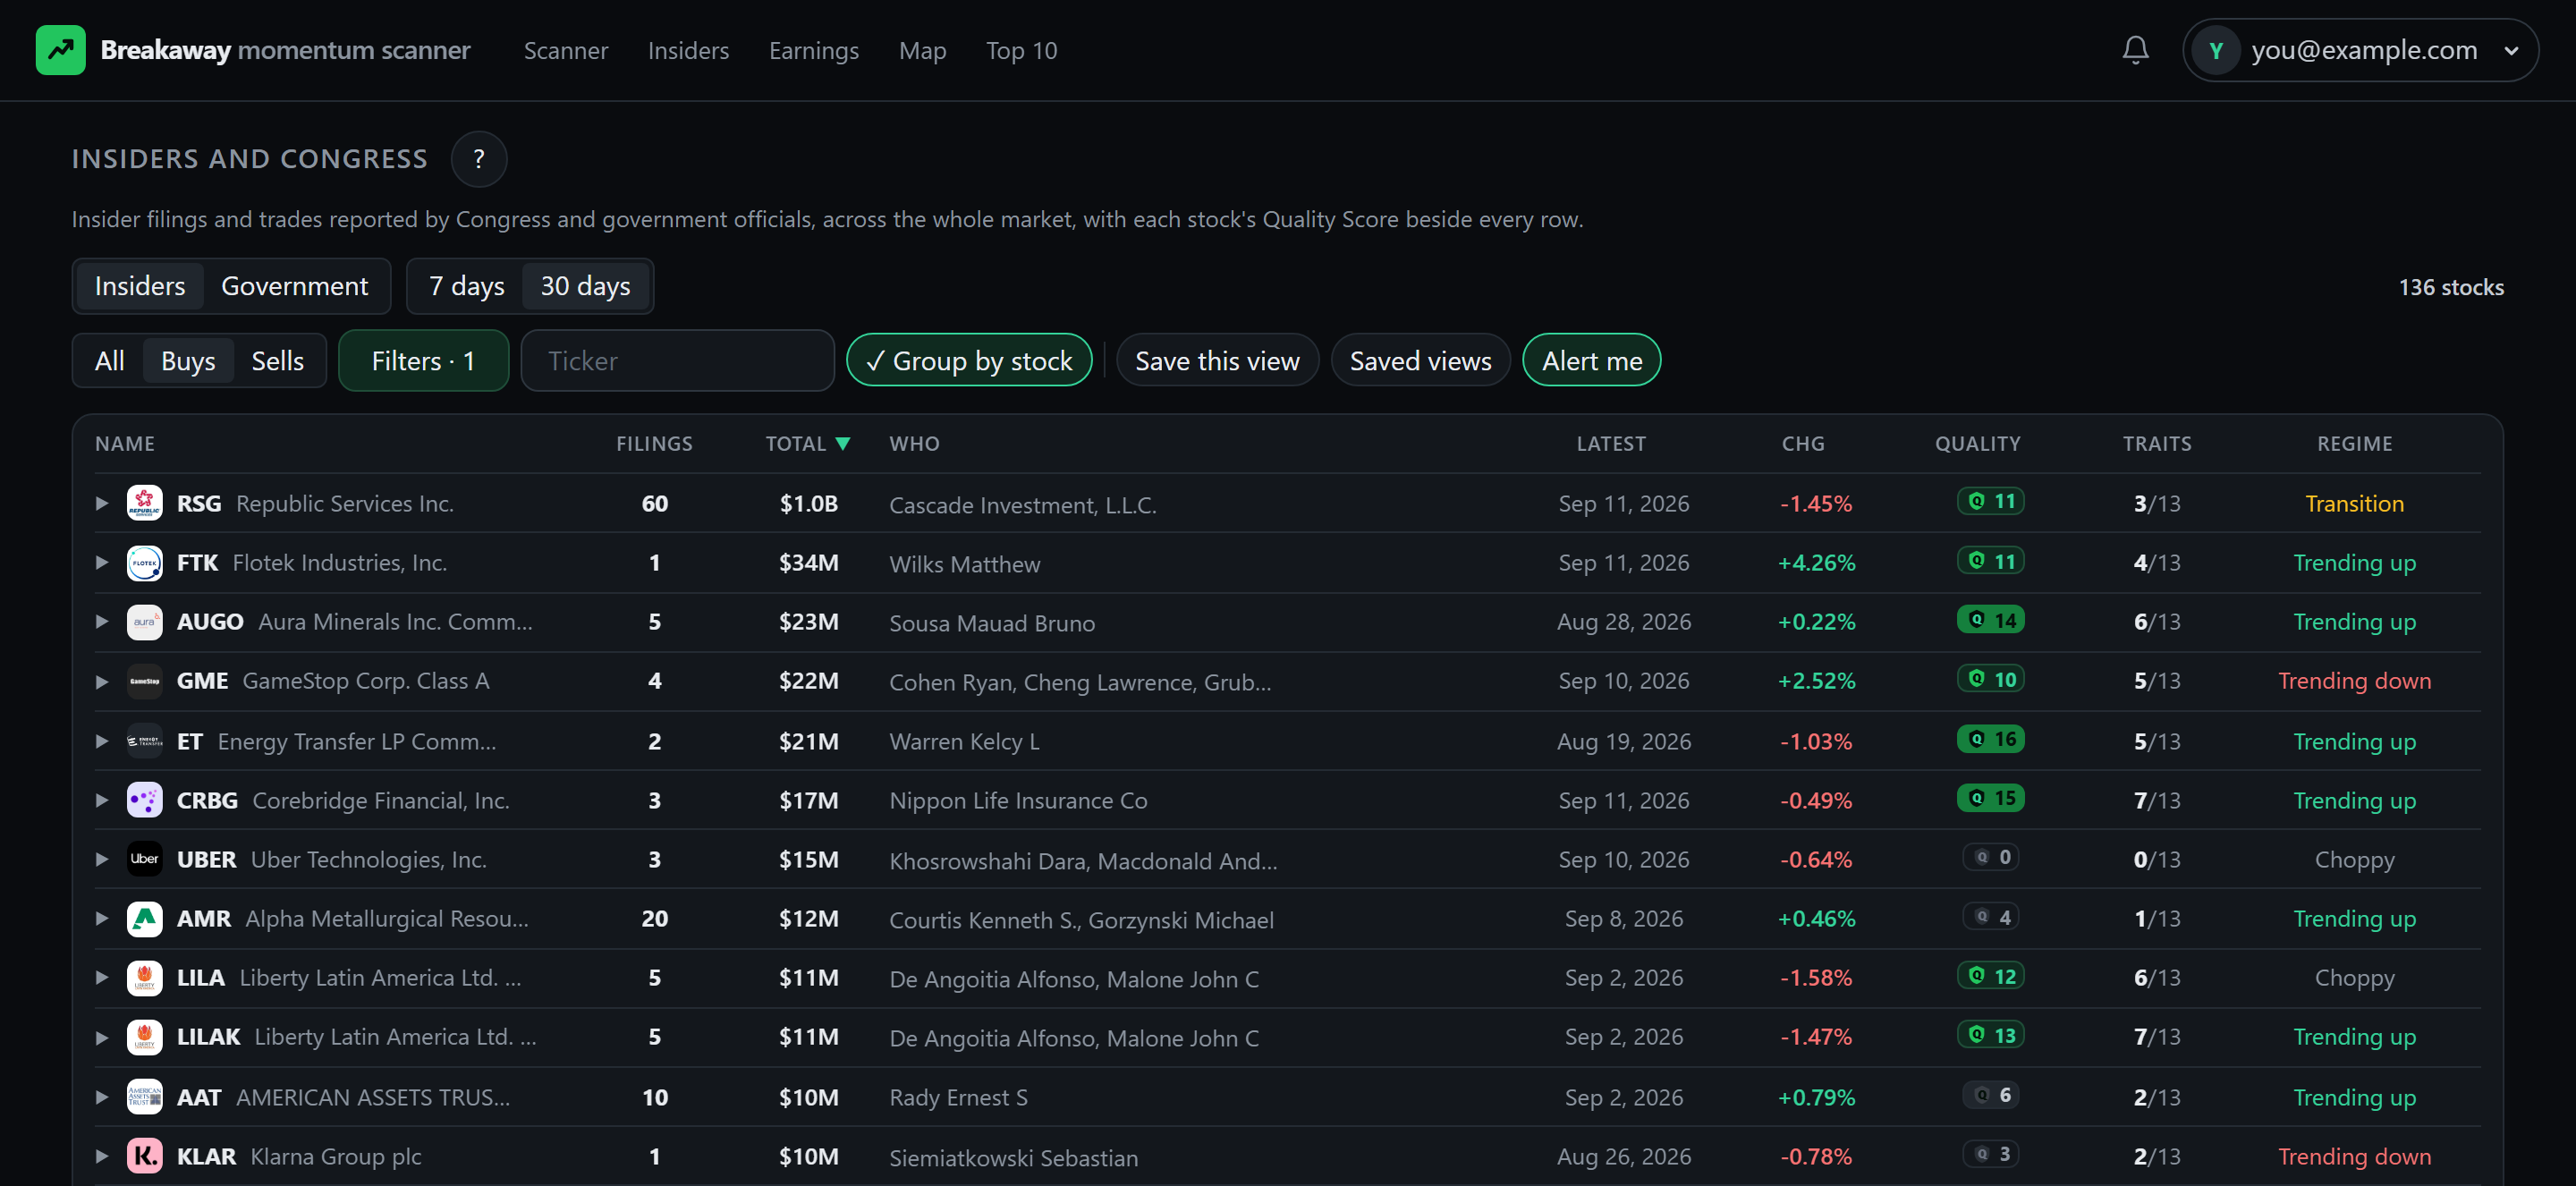Select the 30 days range
Screen dimensions: 2576x1186
tap(585, 286)
